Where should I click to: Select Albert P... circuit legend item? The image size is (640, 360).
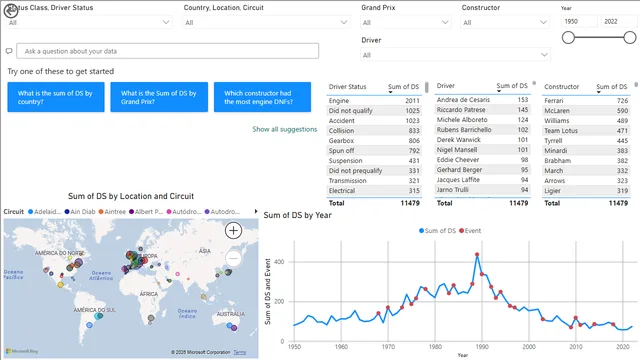click(146, 211)
